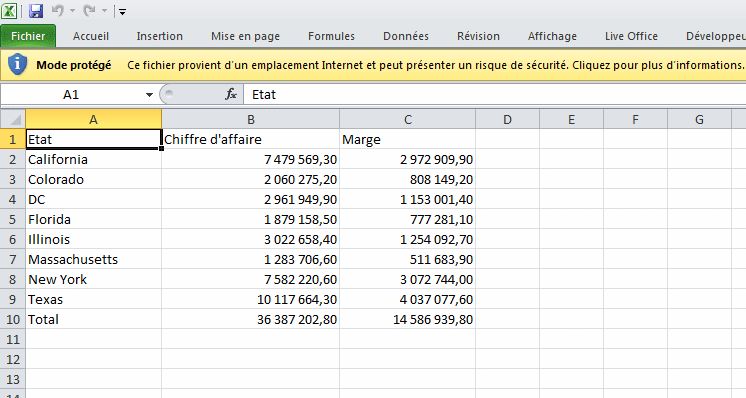This screenshot has width=746, height=398.
Task: Click the Redo arrow icon
Action: click(89, 10)
